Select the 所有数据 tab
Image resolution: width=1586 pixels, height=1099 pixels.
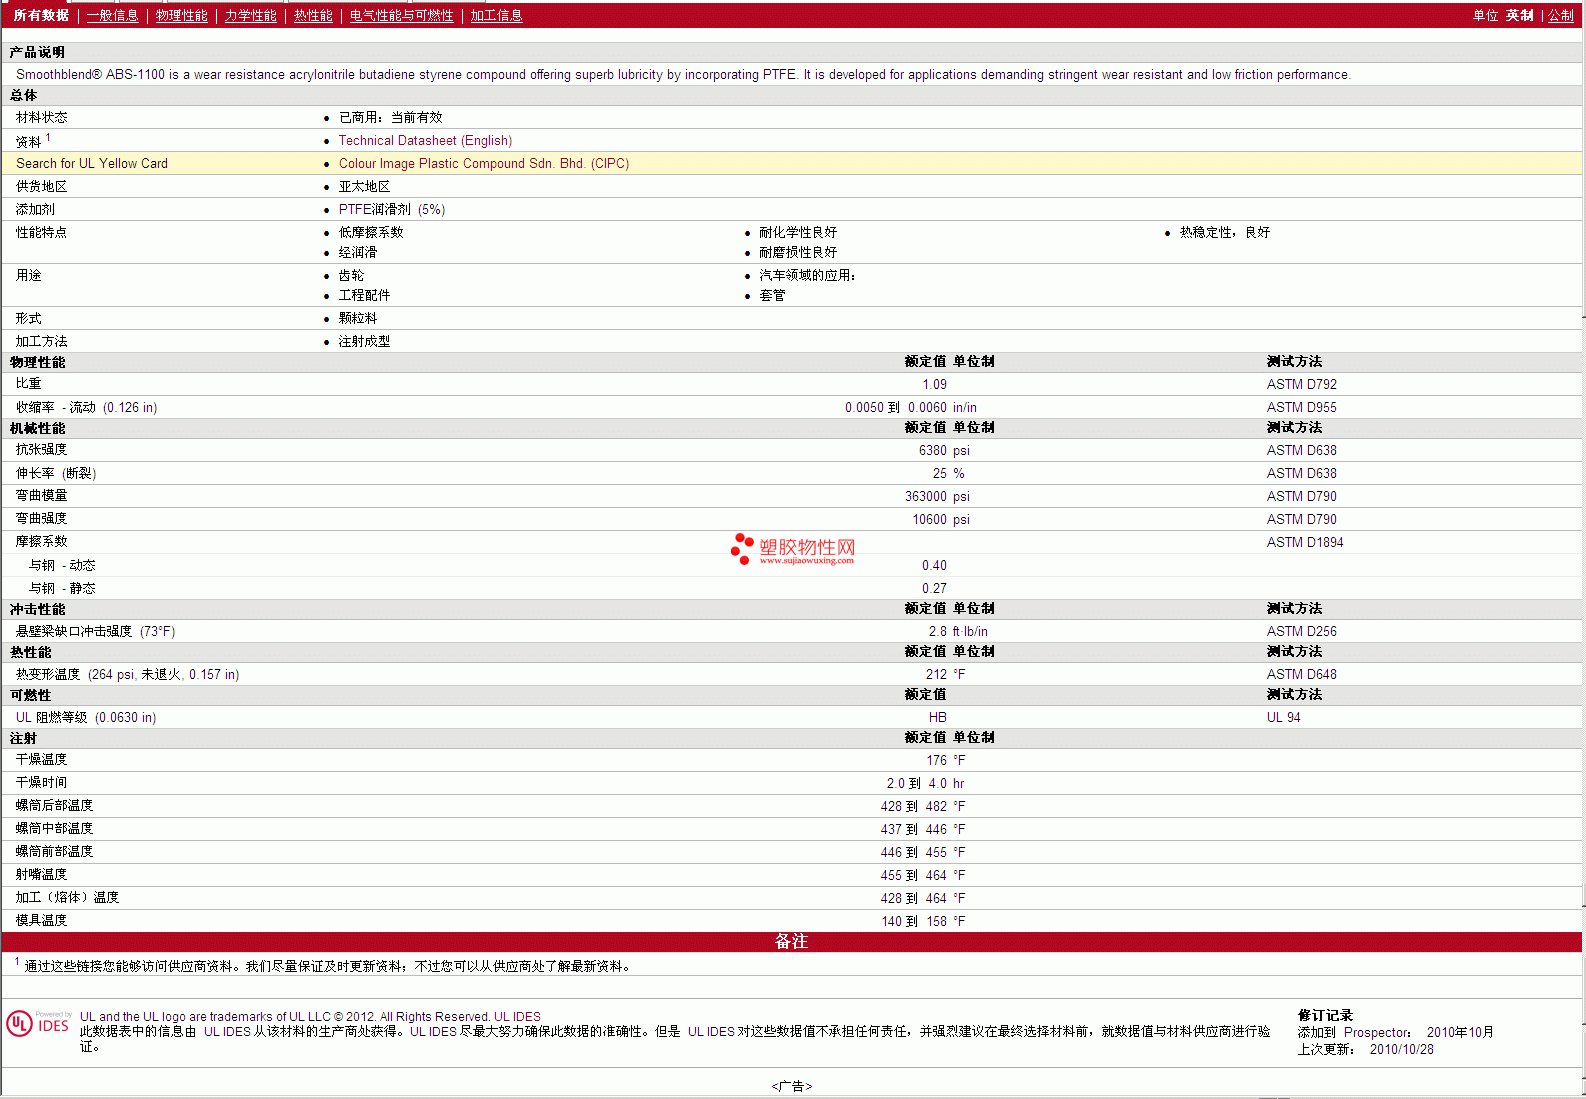(x=41, y=16)
